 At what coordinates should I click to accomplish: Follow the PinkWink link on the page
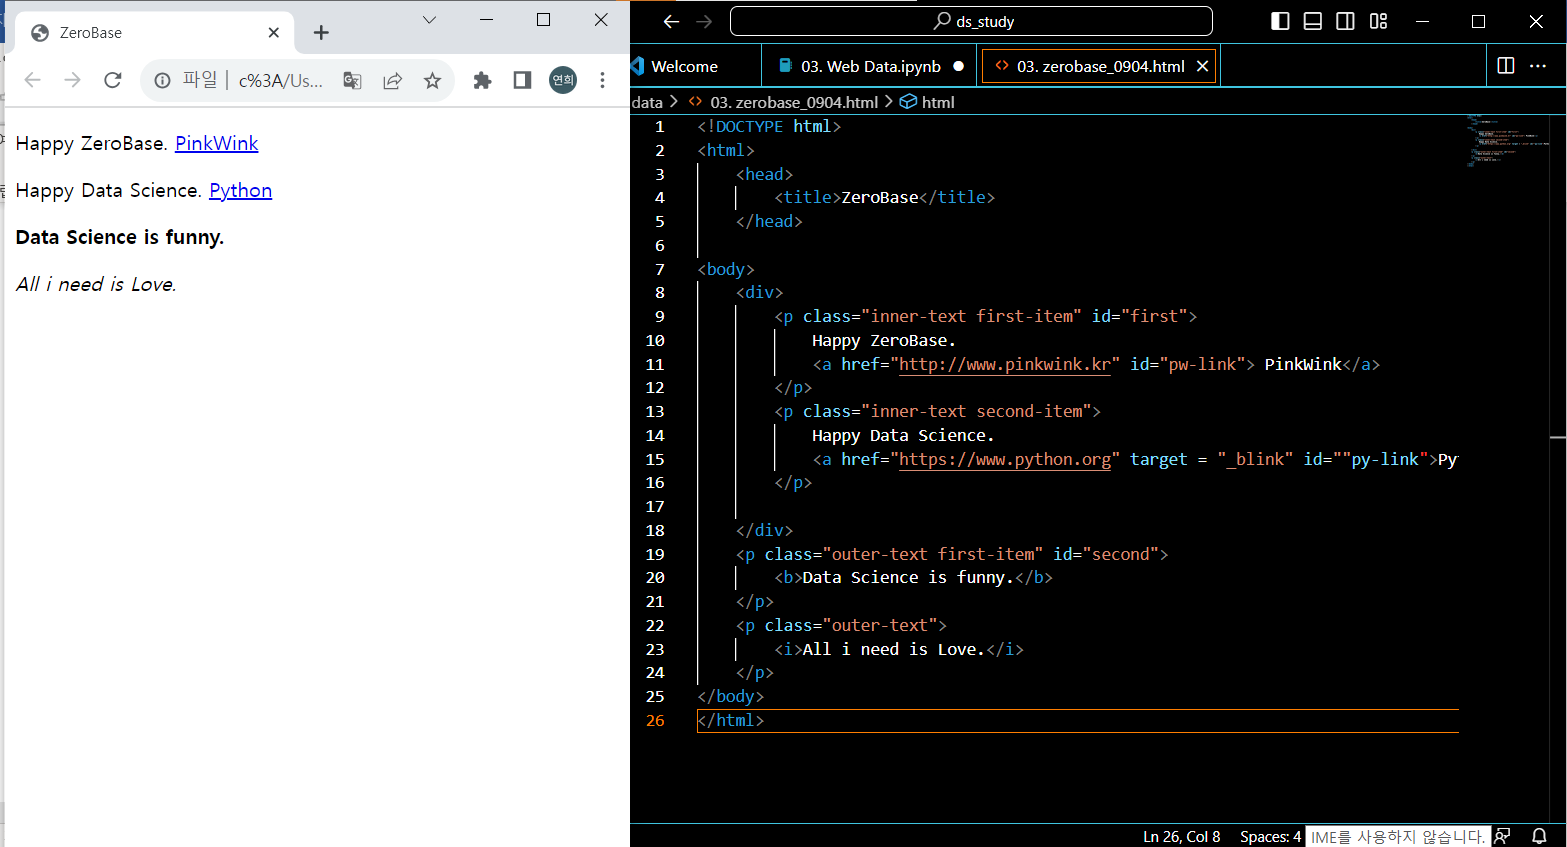(x=217, y=143)
